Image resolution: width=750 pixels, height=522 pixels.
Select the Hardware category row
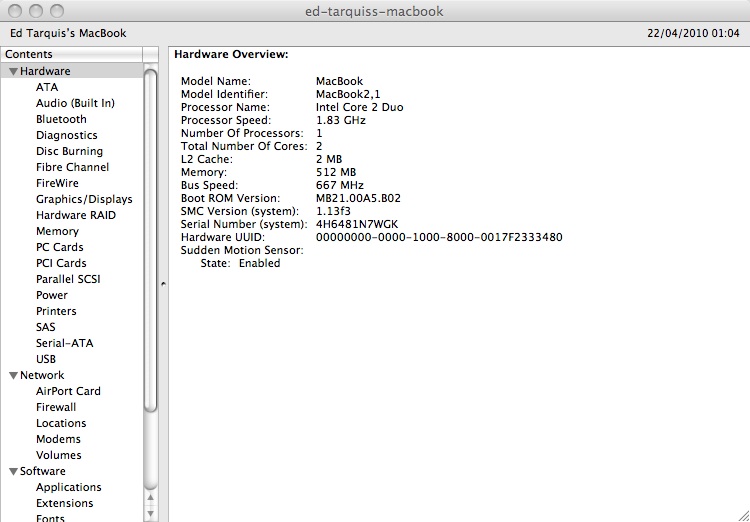tap(72, 71)
